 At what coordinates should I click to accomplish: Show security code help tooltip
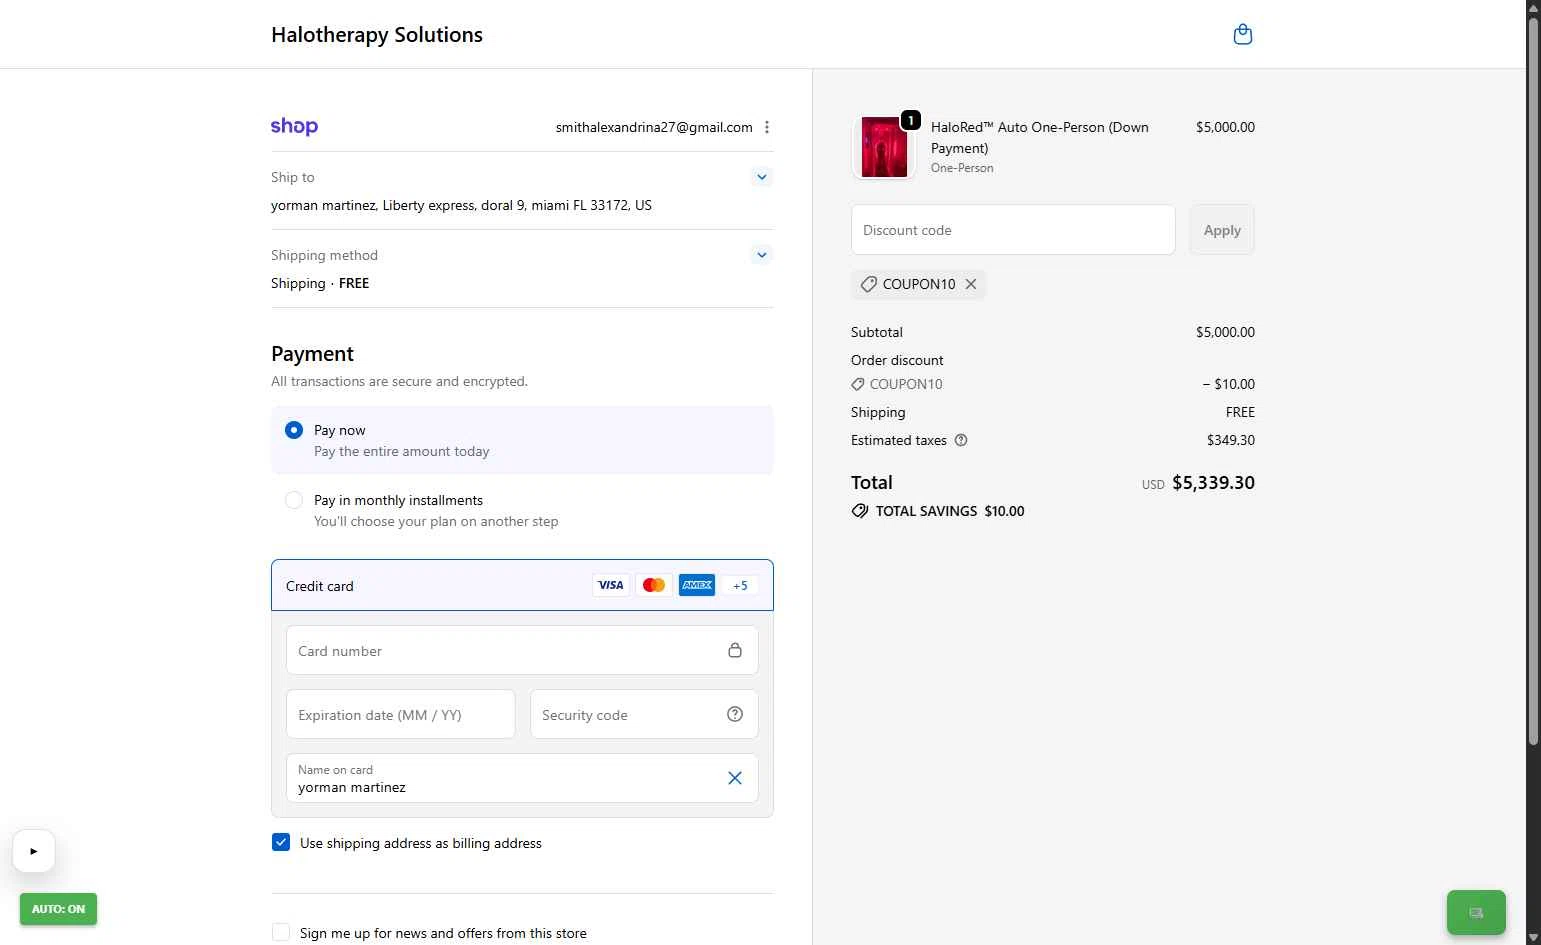[x=735, y=714]
